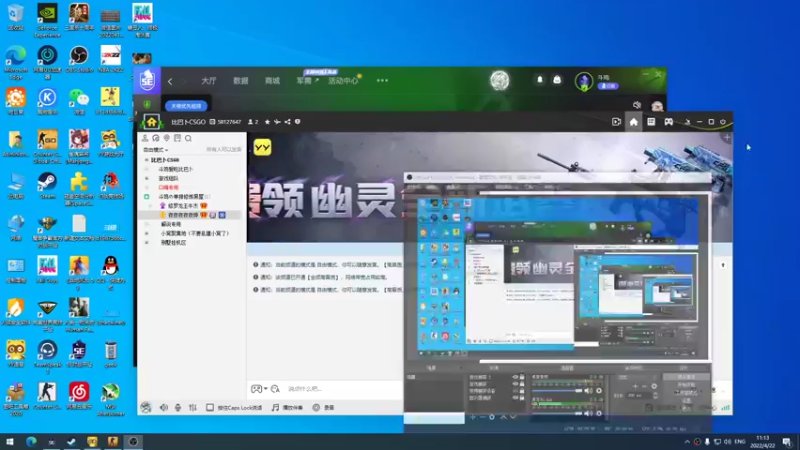
Task: Open Steam desktop shortcut
Action: (47, 186)
